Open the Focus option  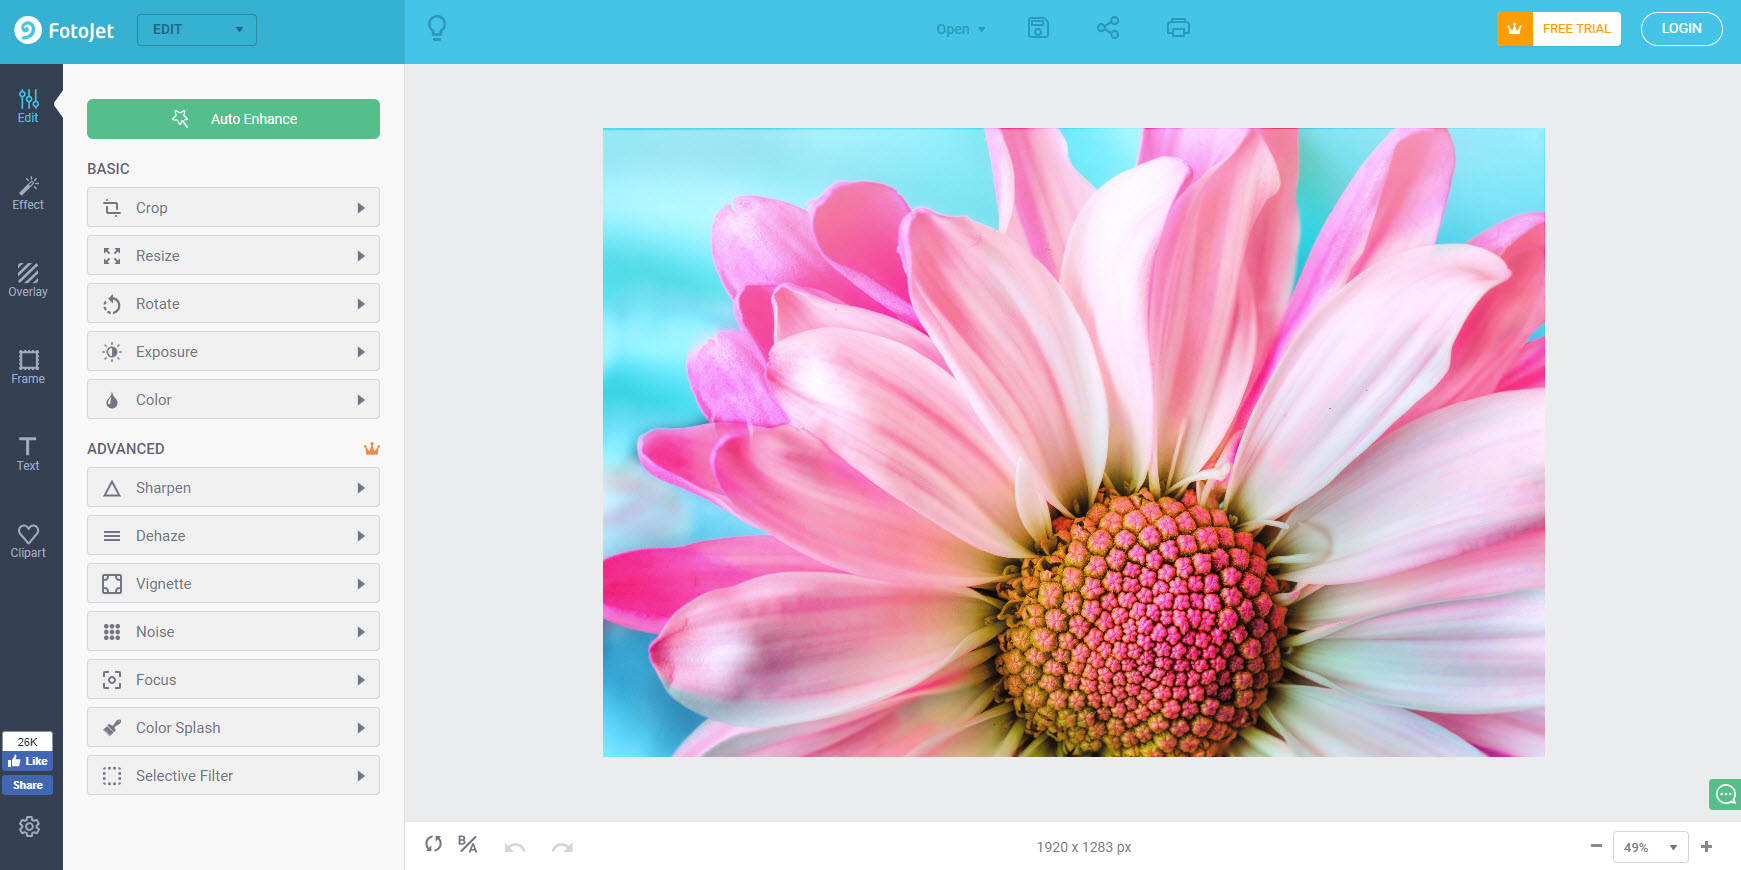(233, 680)
